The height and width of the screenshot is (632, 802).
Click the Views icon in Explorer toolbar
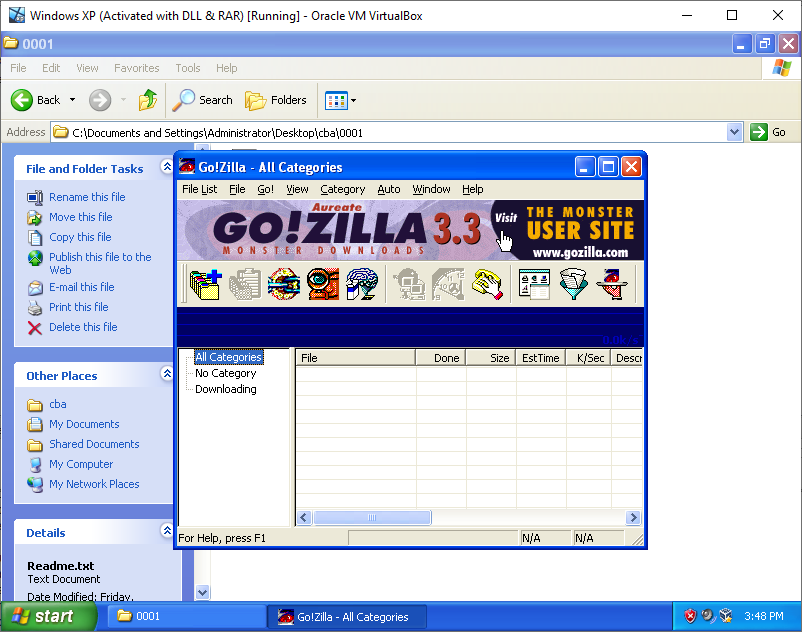coord(336,100)
